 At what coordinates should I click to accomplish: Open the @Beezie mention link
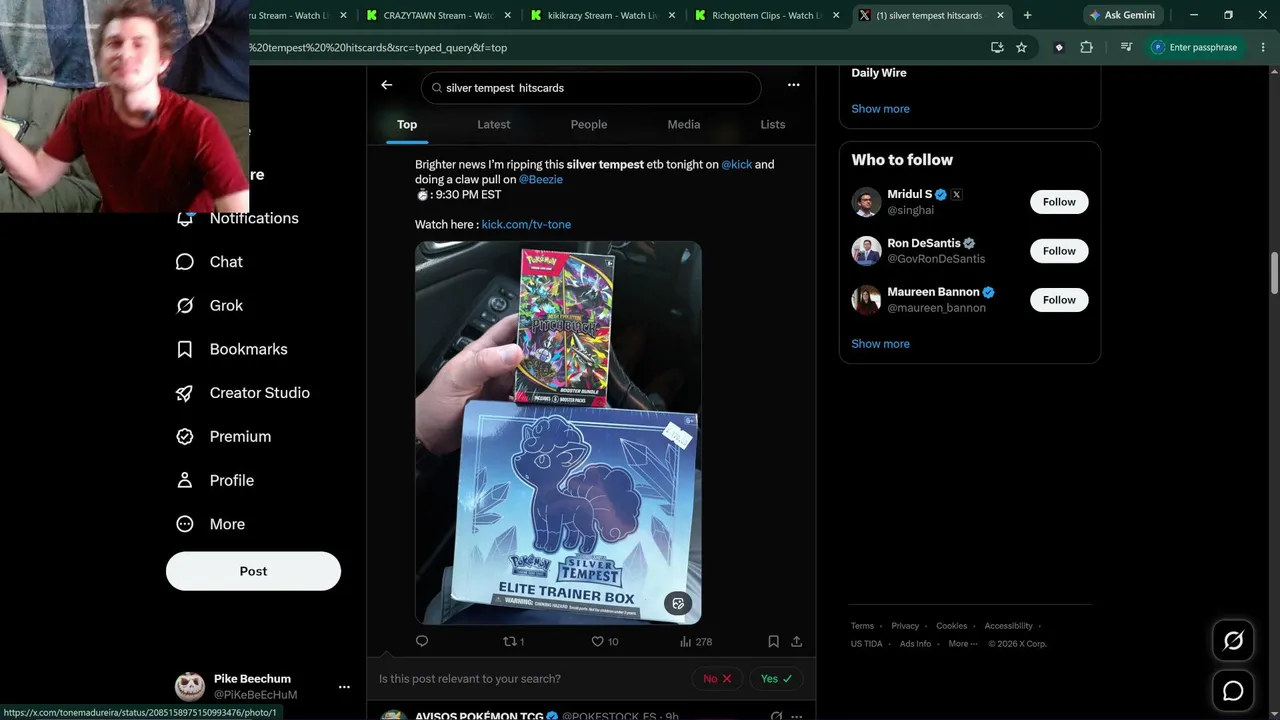(x=541, y=180)
